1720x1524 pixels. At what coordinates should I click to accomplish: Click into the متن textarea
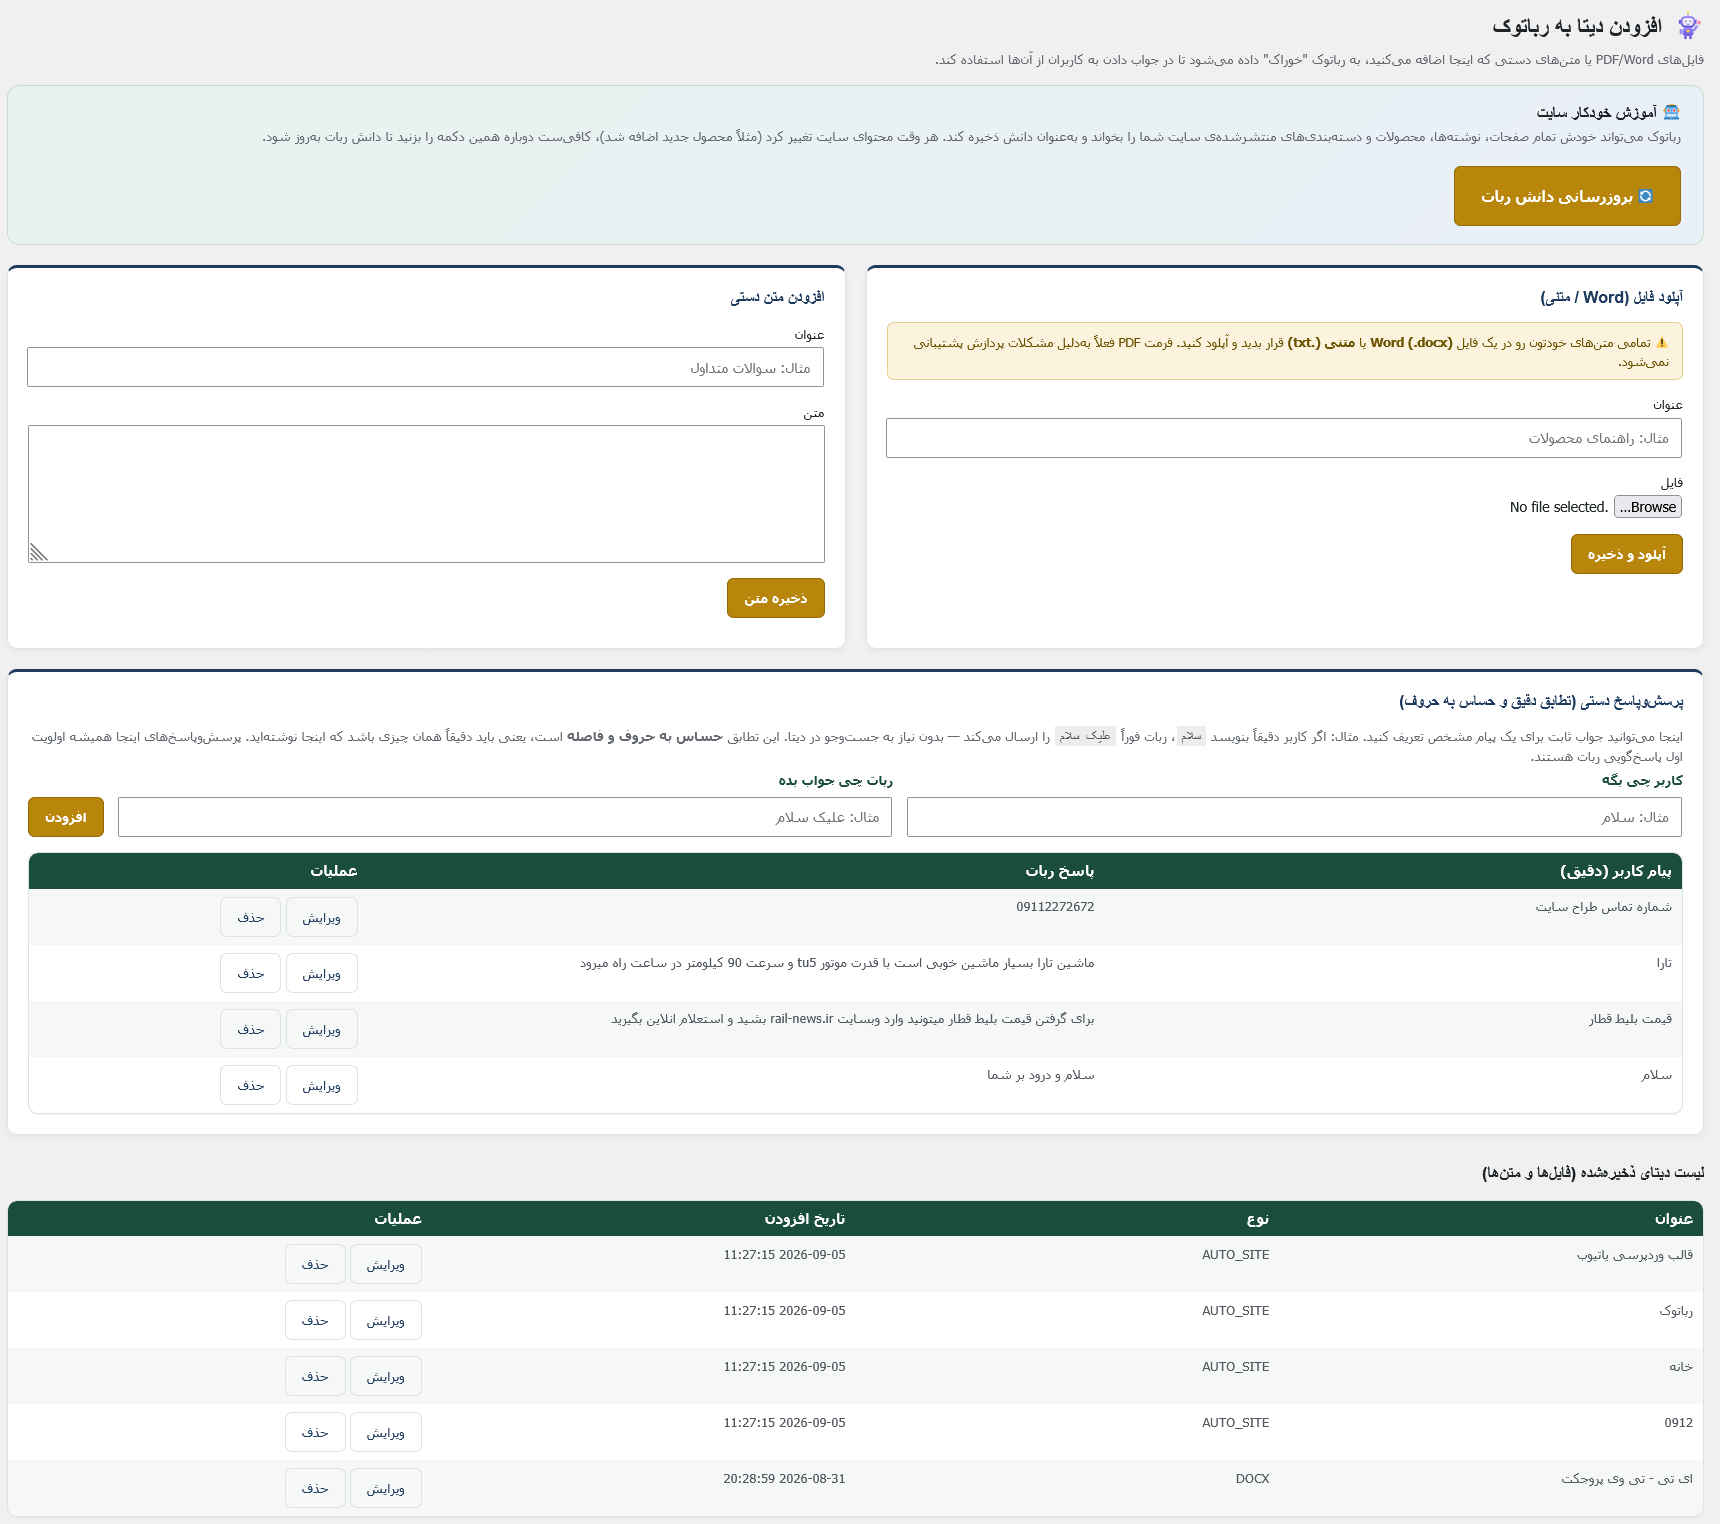click(426, 494)
